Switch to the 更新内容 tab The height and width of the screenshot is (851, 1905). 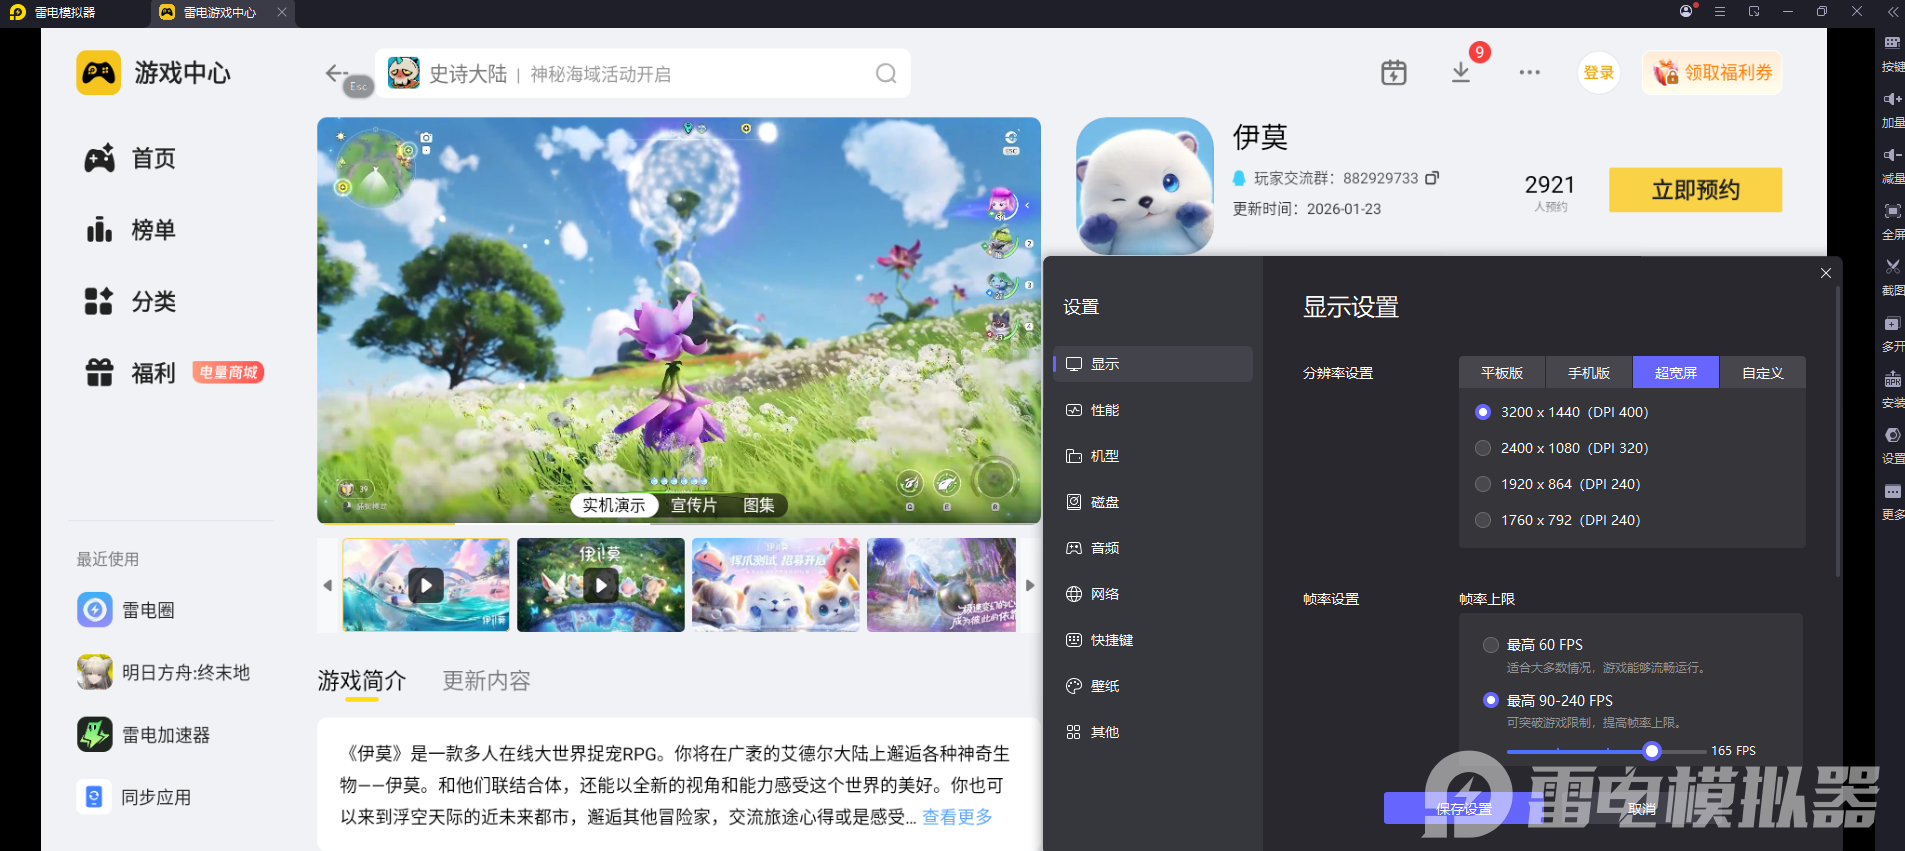(486, 681)
